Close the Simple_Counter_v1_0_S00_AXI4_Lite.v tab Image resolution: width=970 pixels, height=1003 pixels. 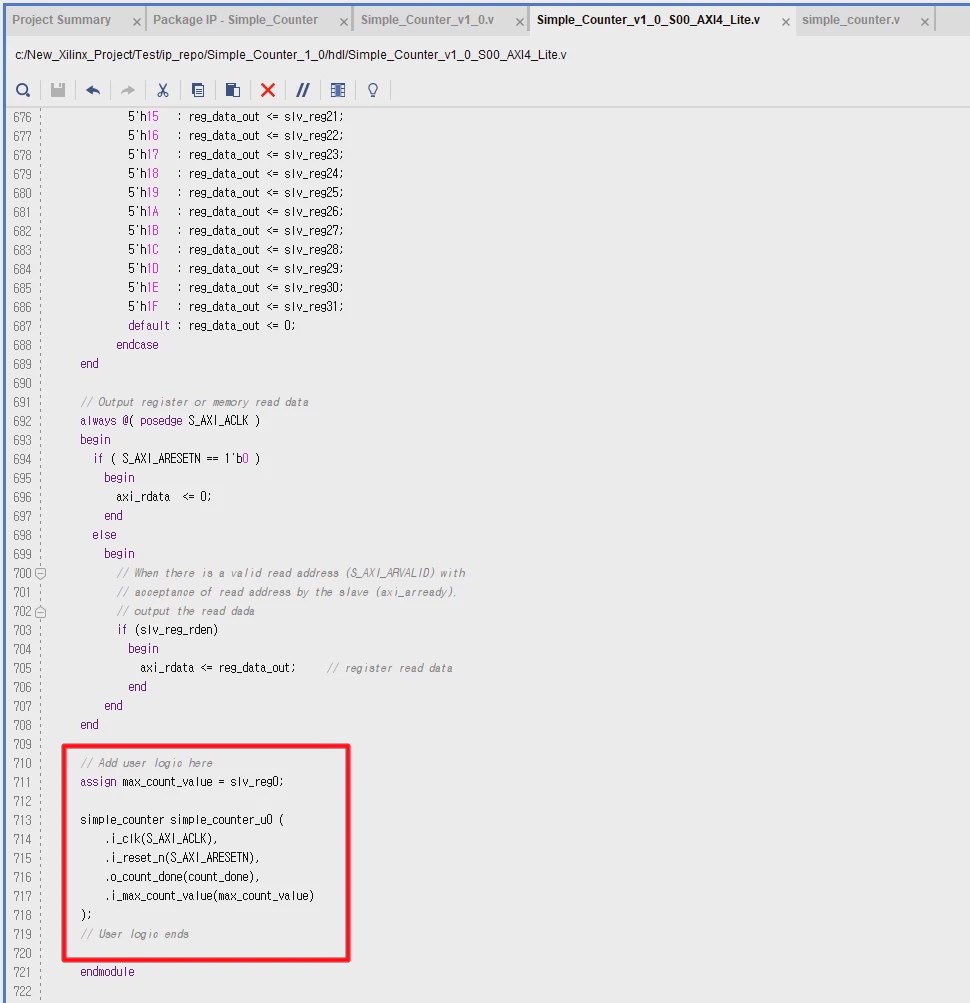786,22
